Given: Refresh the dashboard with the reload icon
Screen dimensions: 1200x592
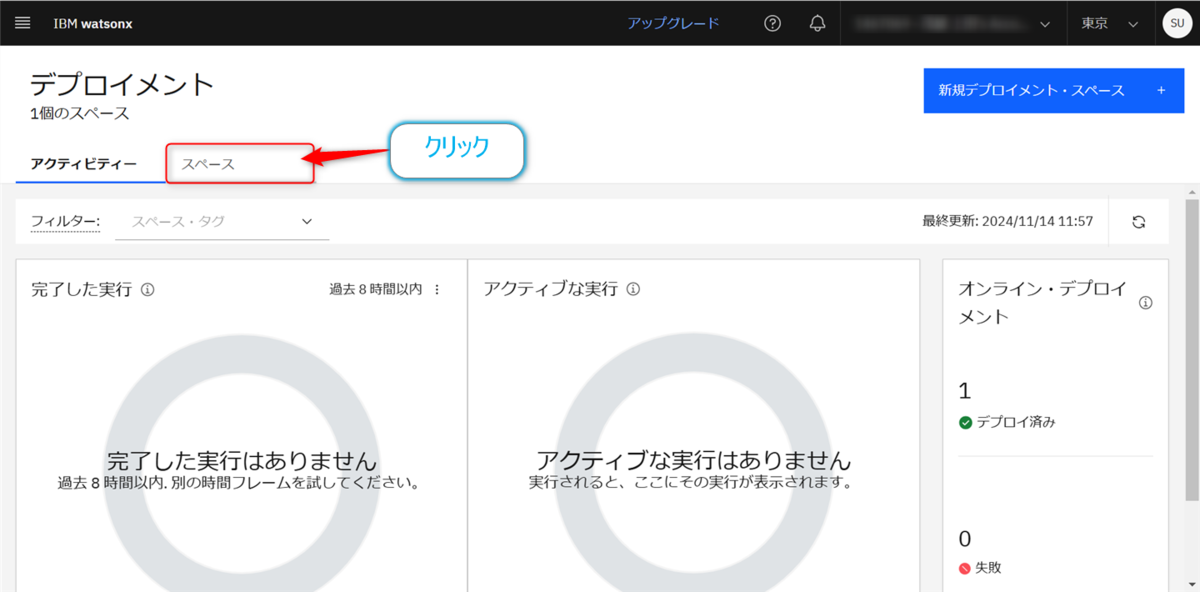Looking at the screenshot, I should [1138, 222].
